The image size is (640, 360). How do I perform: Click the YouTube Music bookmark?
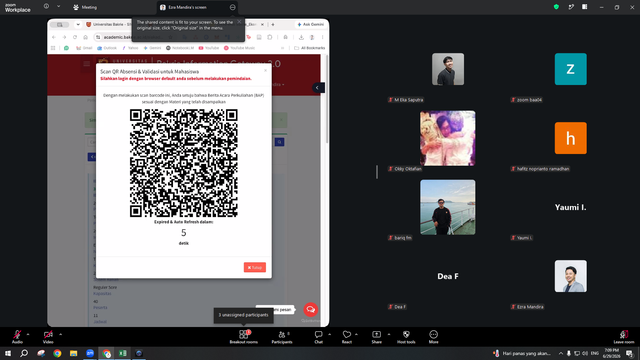click(x=239, y=48)
